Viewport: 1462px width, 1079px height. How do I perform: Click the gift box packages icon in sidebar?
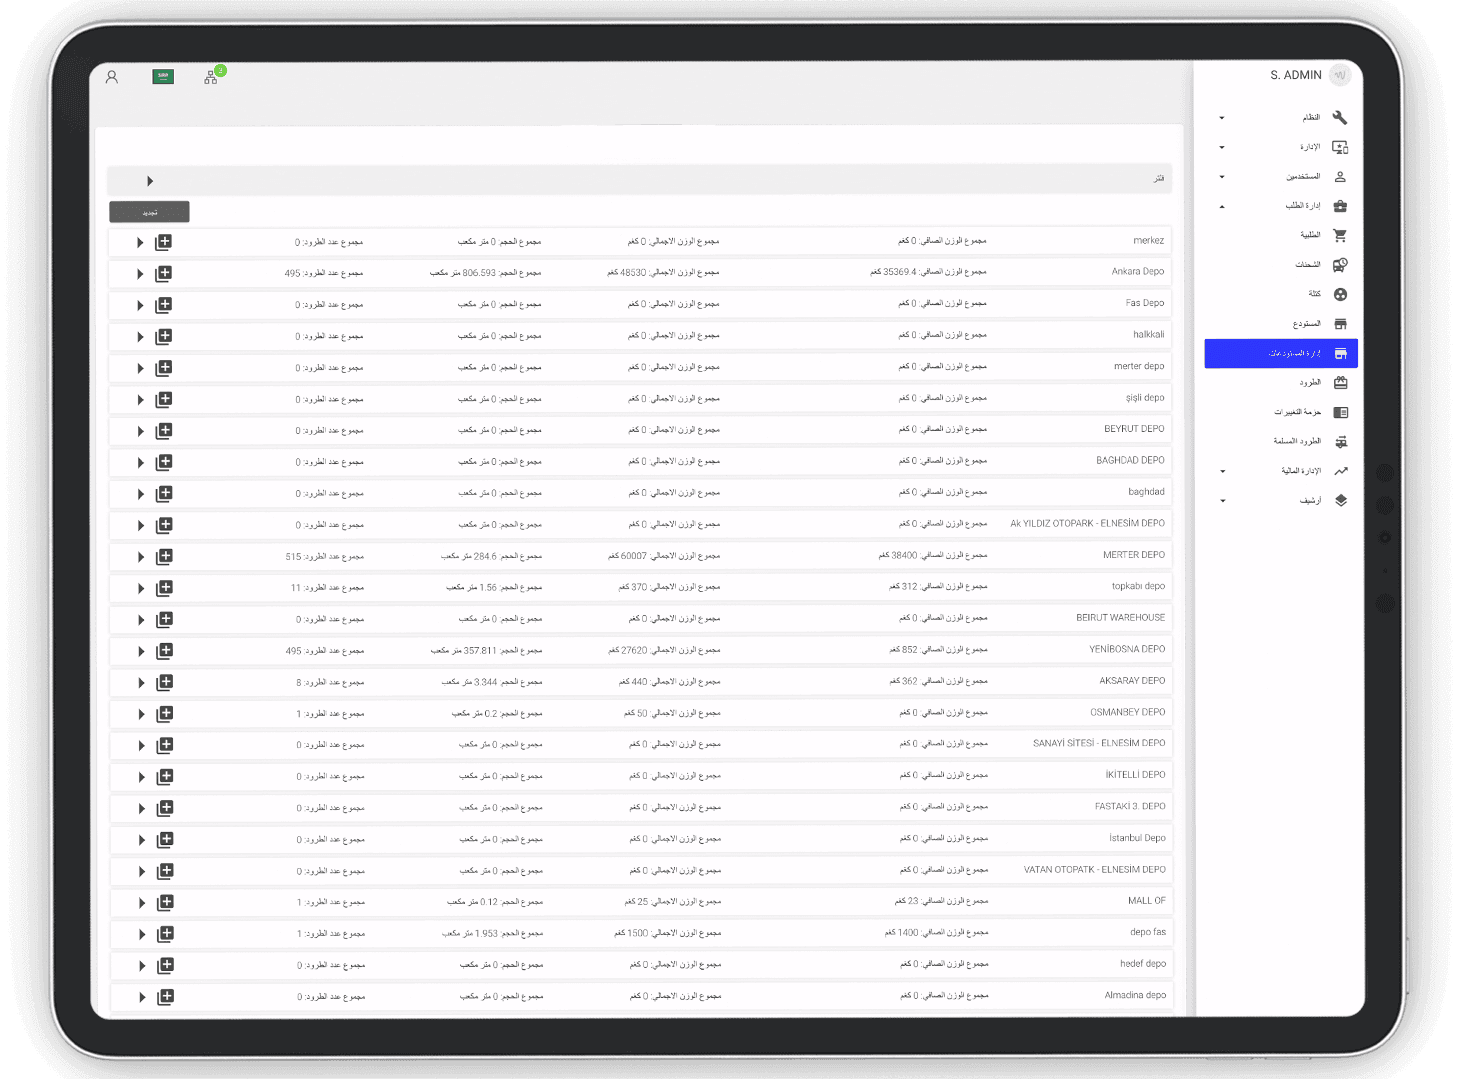pyautogui.click(x=1340, y=382)
